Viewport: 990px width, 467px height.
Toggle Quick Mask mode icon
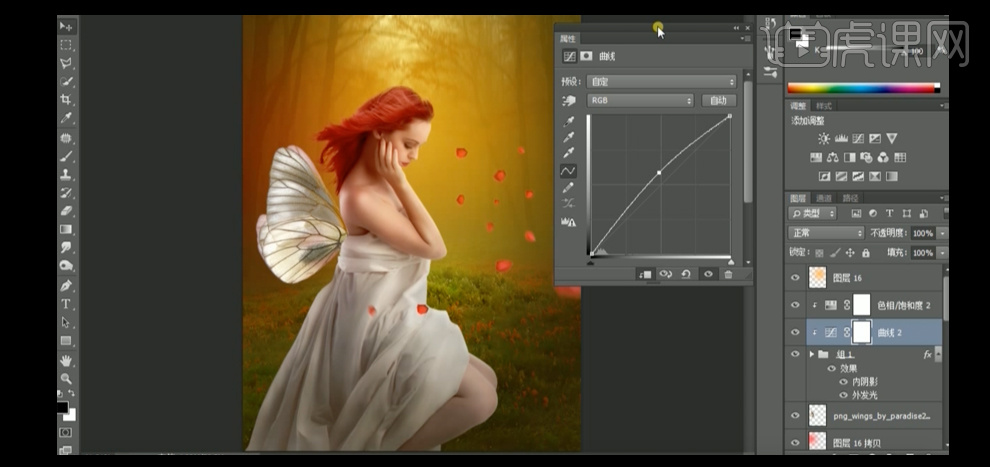coord(66,432)
